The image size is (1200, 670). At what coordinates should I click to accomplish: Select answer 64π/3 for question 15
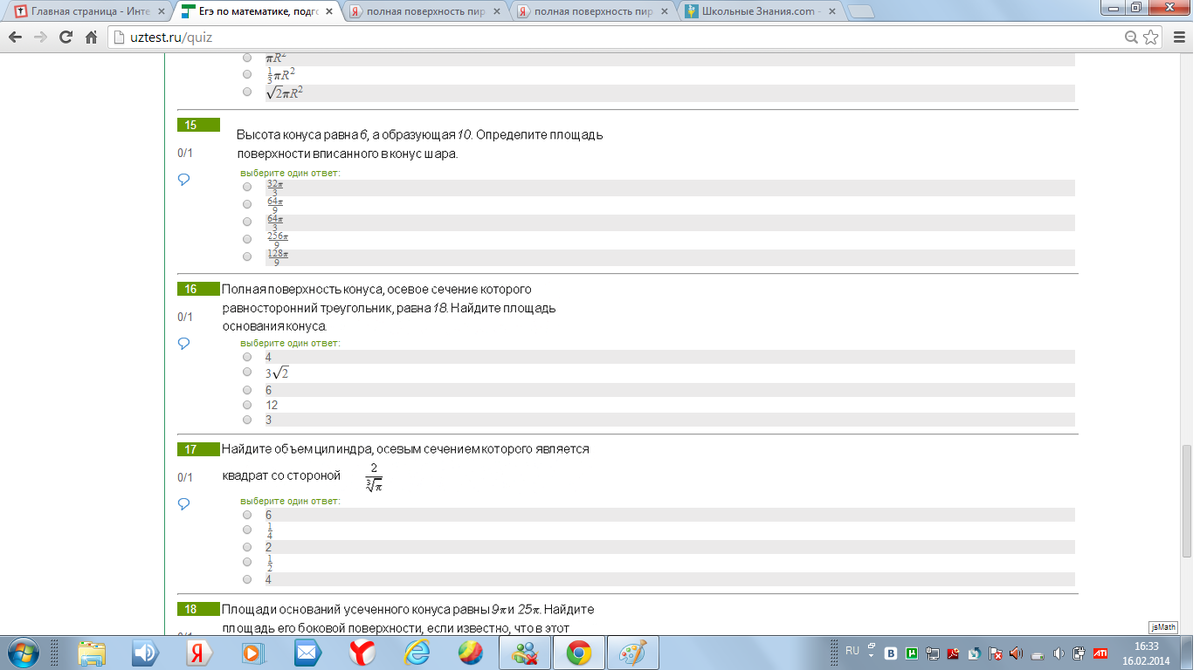(247, 222)
